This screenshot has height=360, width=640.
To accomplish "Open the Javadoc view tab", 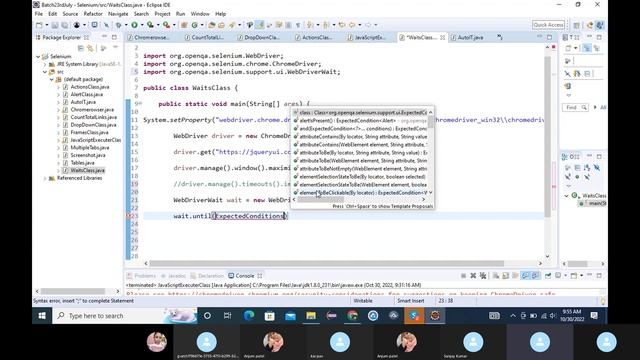I will pos(173,276).
